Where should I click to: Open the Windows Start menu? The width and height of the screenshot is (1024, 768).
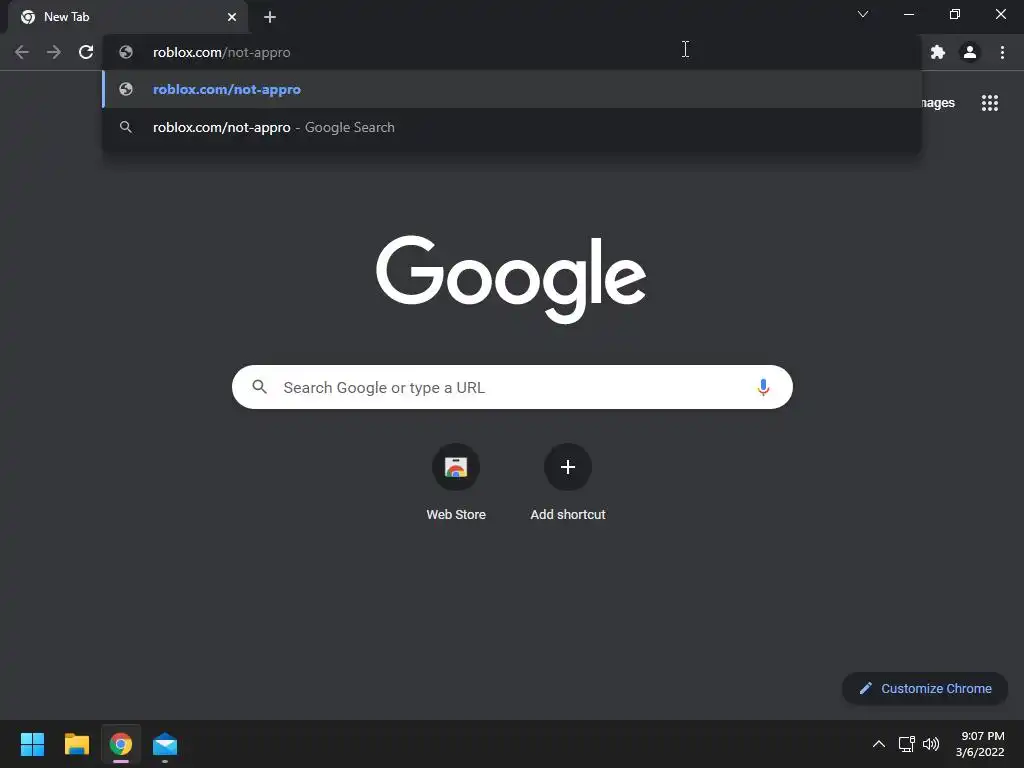(32, 744)
